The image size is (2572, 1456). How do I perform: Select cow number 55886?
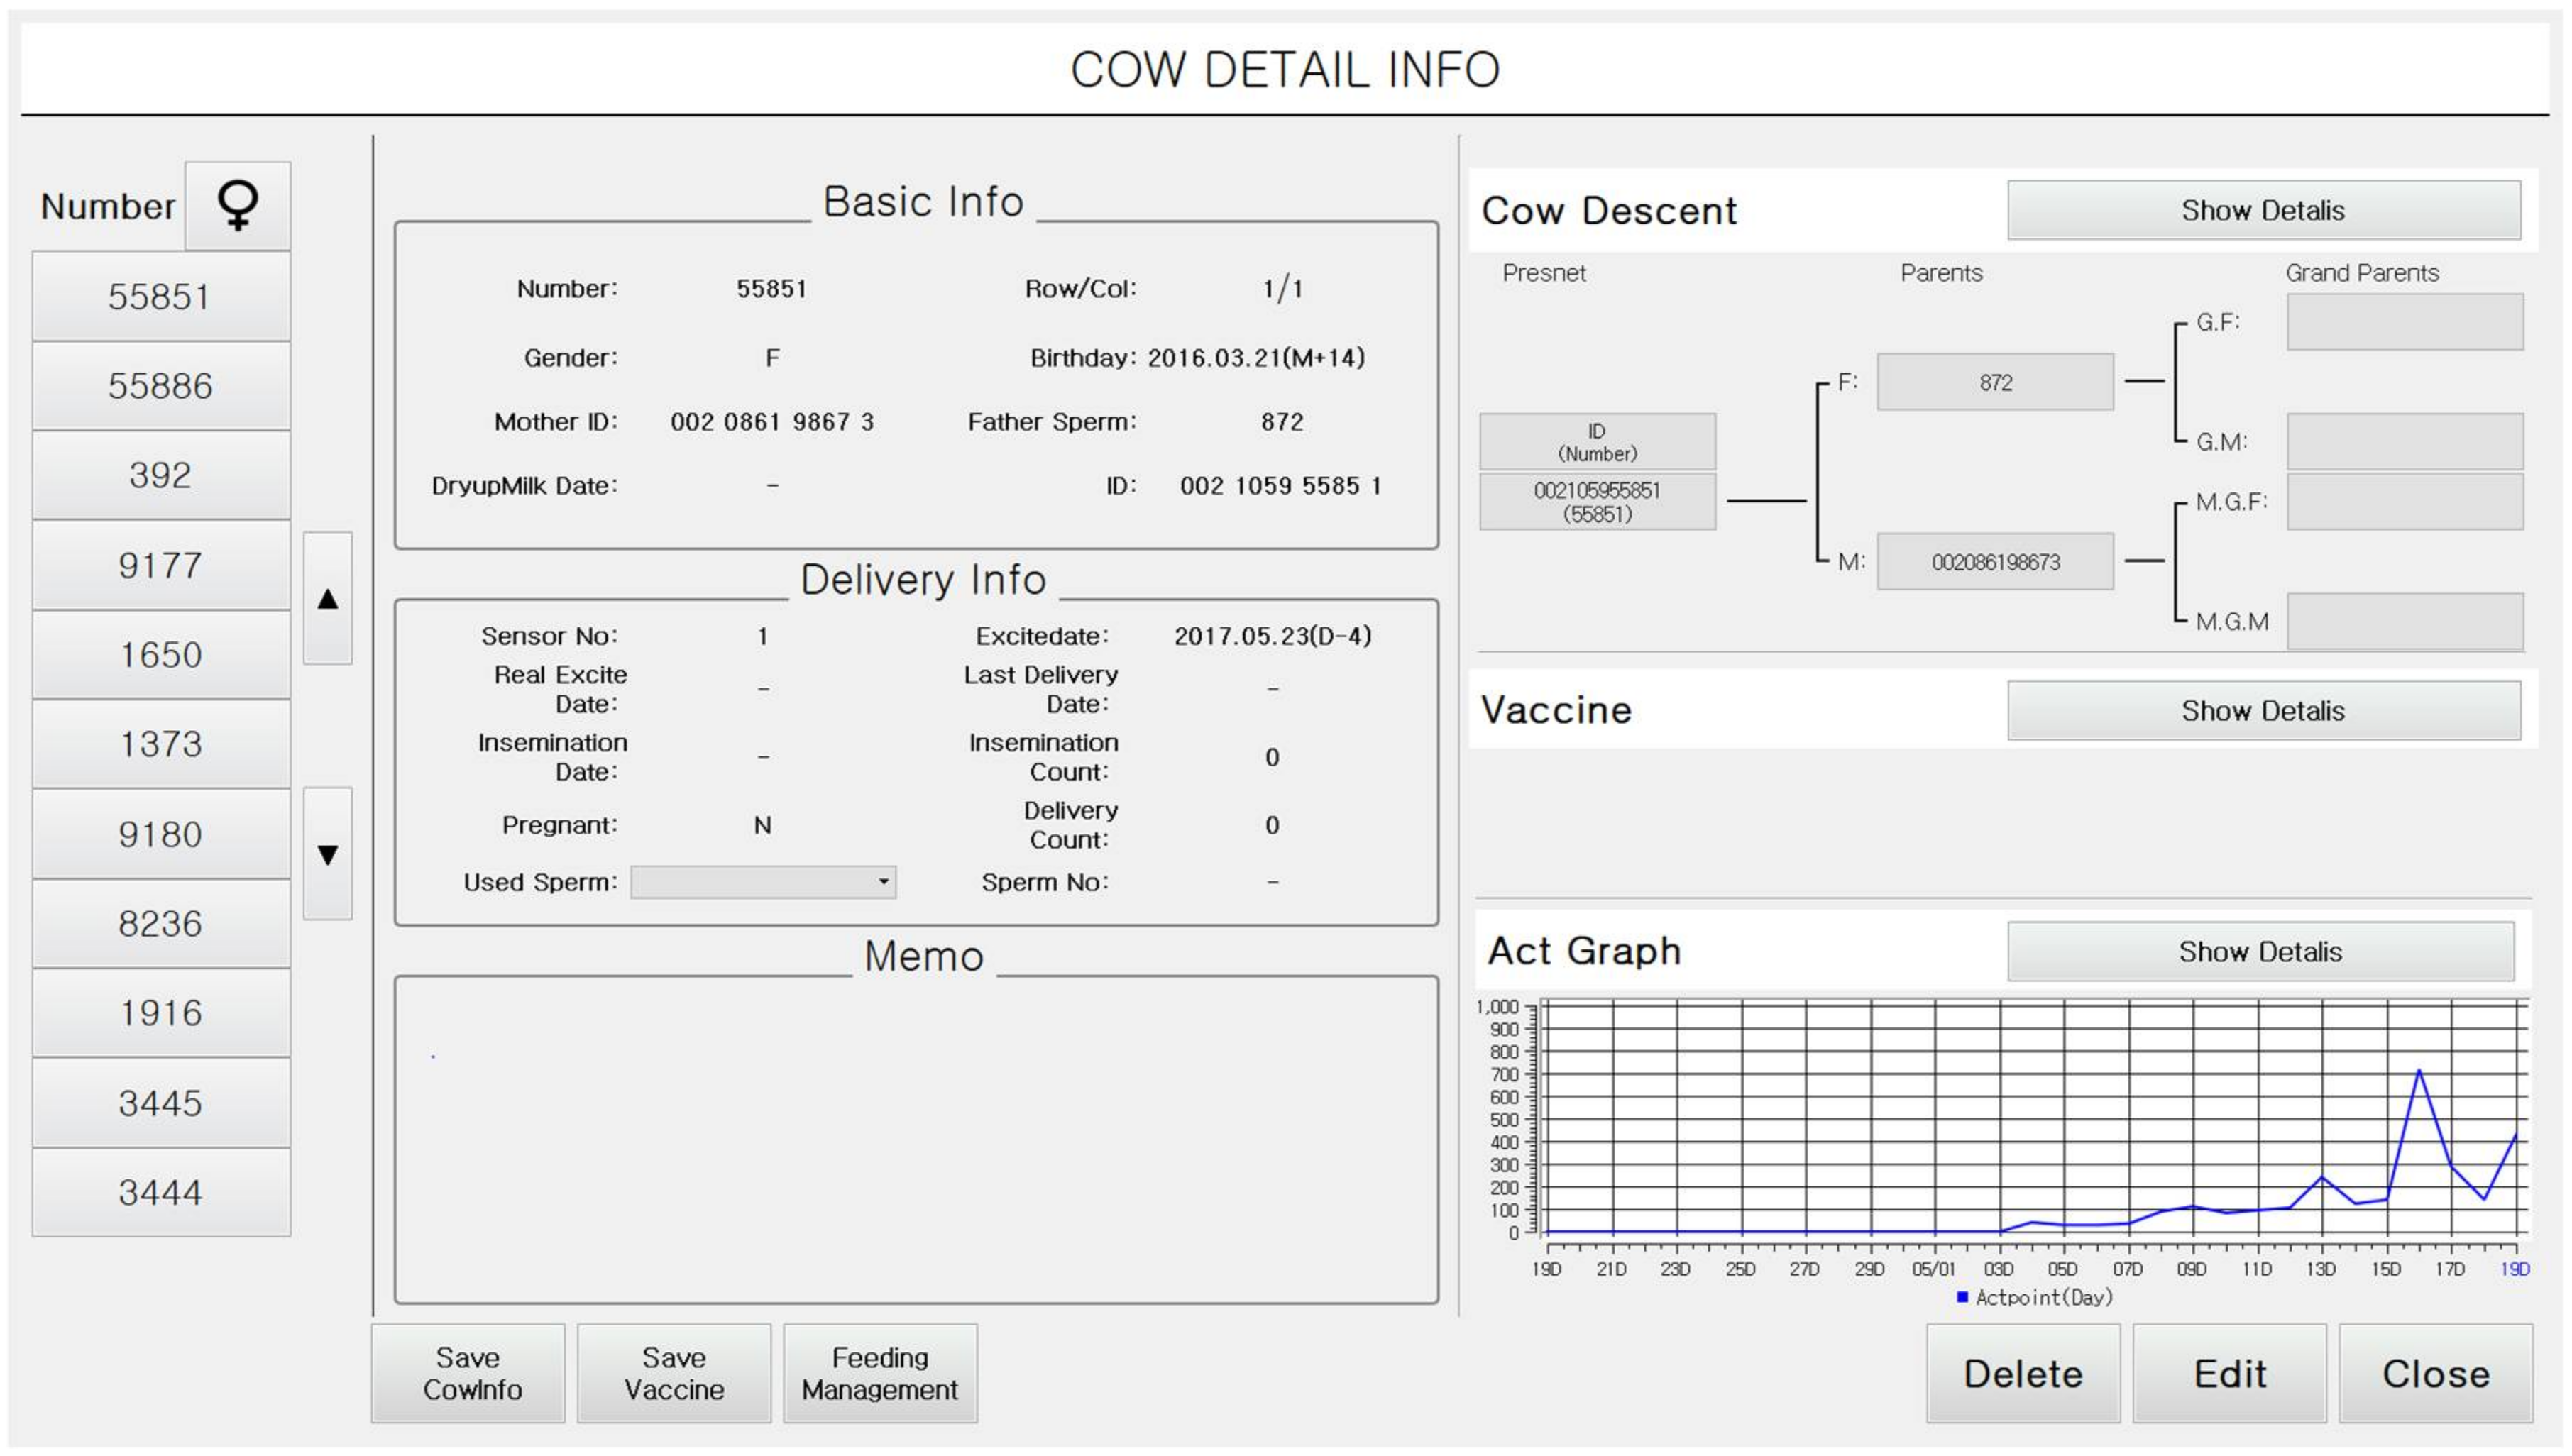[161, 386]
